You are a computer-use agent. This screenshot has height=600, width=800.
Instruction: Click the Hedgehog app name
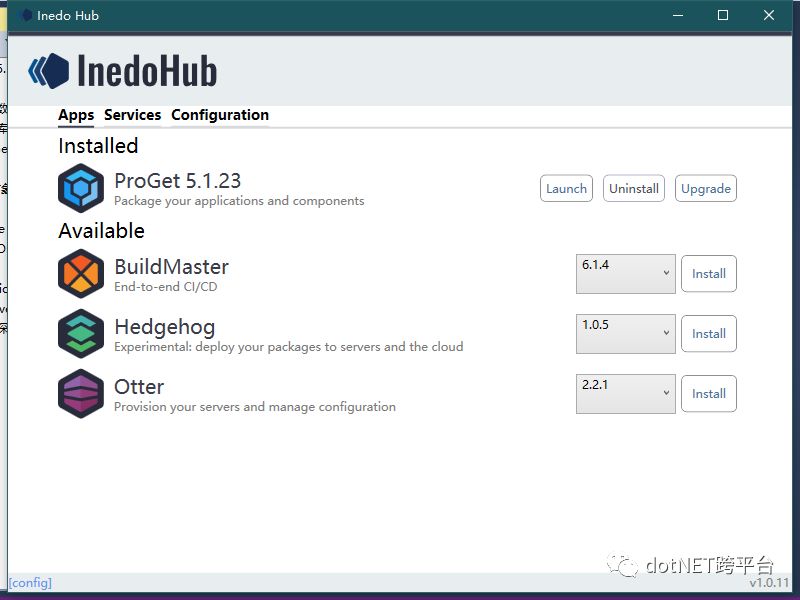(x=165, y=327)
